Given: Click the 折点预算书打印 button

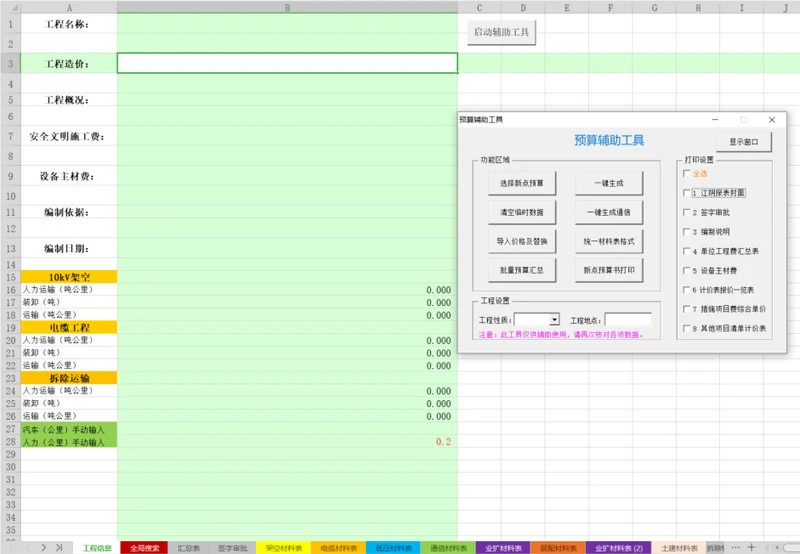Looking at the screenshot, I should 609,270.
